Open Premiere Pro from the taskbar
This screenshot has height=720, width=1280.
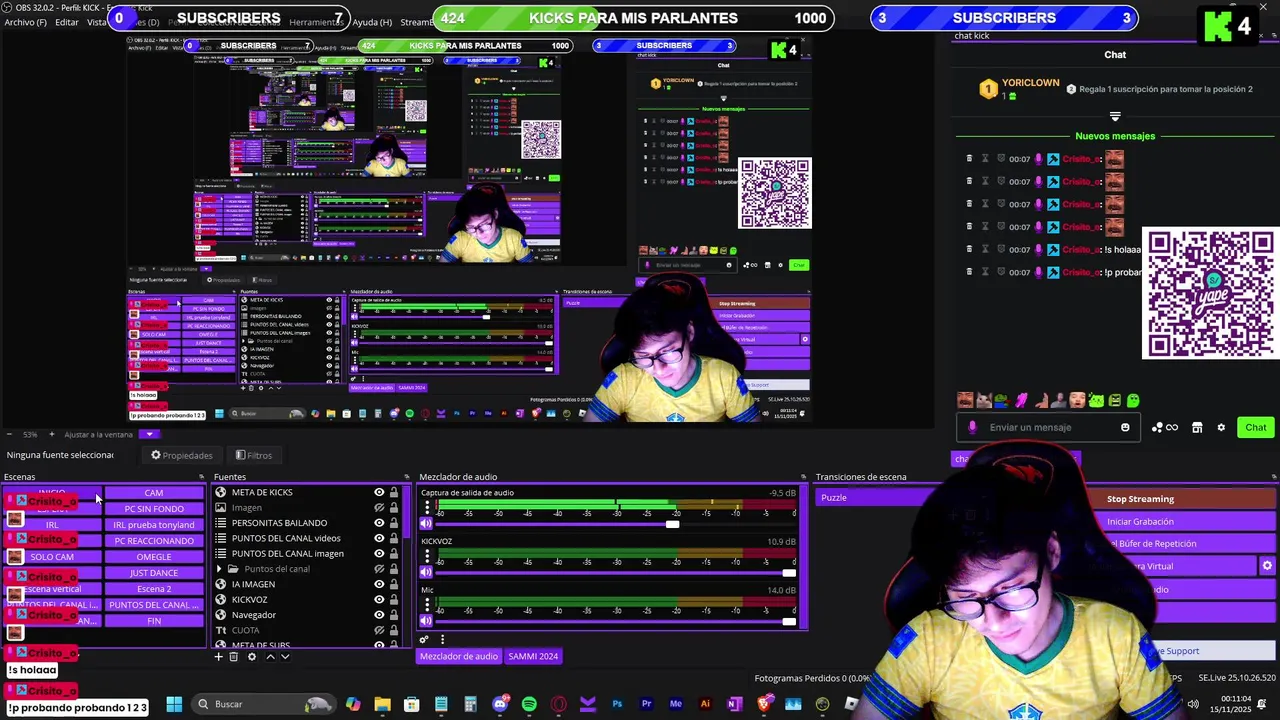point(646,704)
